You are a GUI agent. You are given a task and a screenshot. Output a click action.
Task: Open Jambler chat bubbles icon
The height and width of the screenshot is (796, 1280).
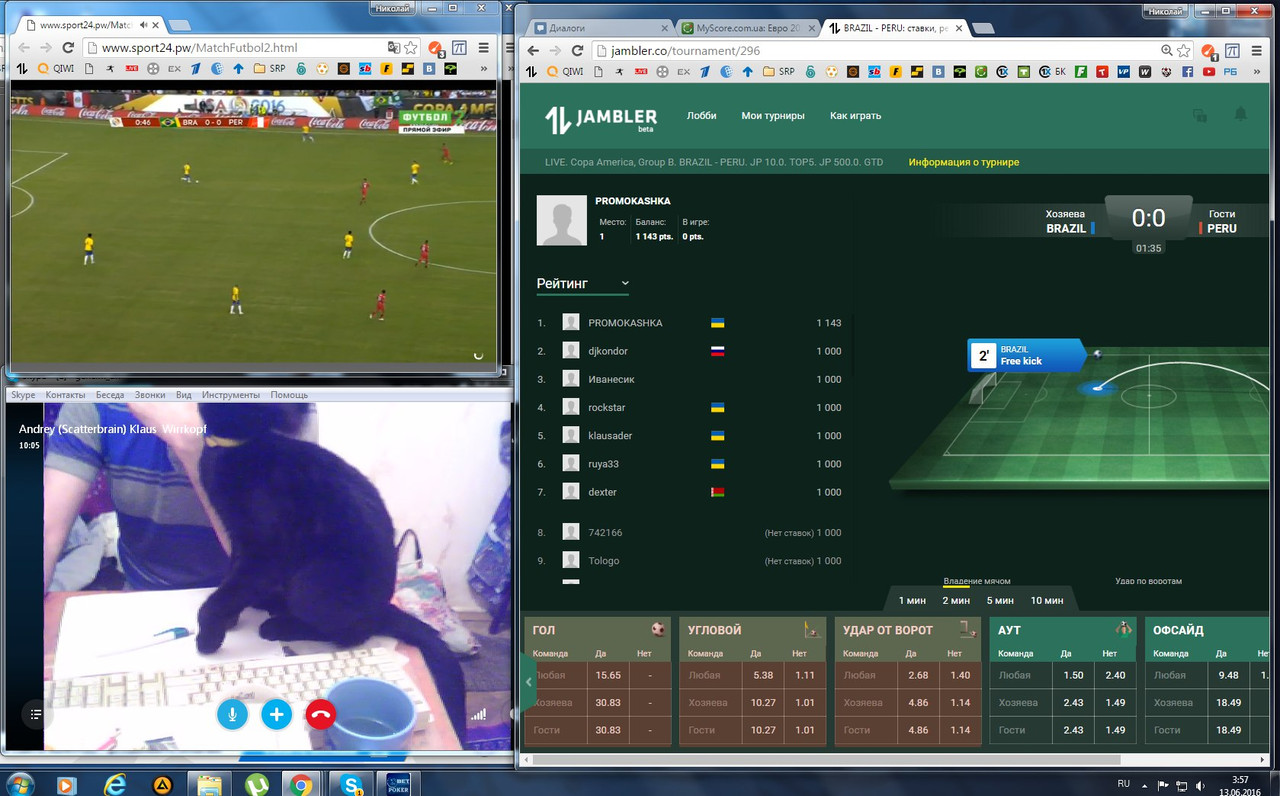click(1200, 115)
